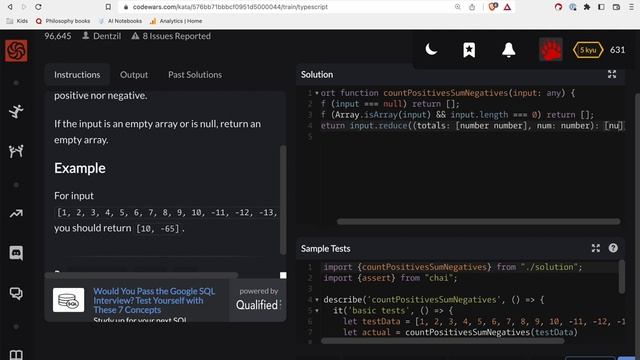Click the Solution editor horizontal scrollbar
Screen dimensions: 640x360
pos(478,222)
